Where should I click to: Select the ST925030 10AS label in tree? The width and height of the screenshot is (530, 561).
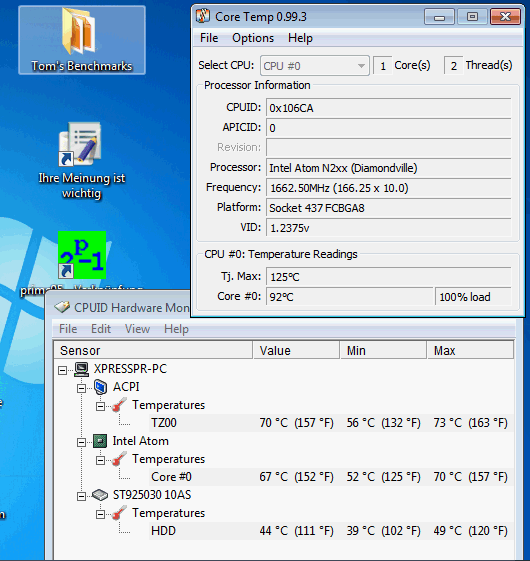(x=152, y=495)
